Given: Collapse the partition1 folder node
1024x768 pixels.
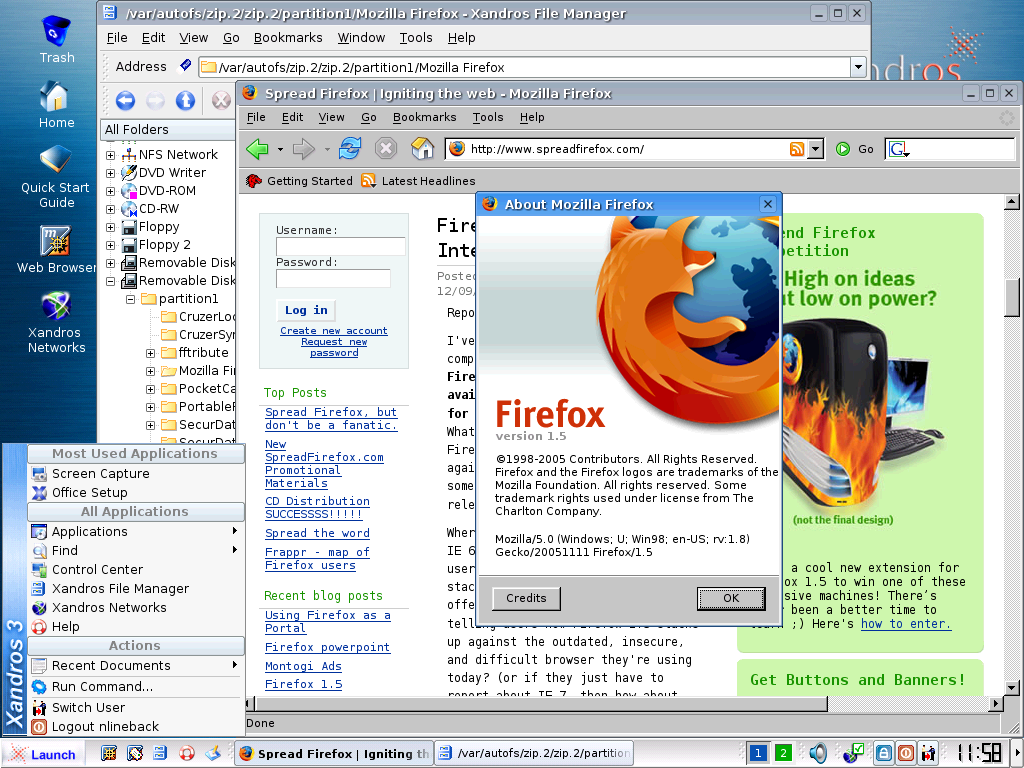Looking at the screenshot, I should (130, 299).
